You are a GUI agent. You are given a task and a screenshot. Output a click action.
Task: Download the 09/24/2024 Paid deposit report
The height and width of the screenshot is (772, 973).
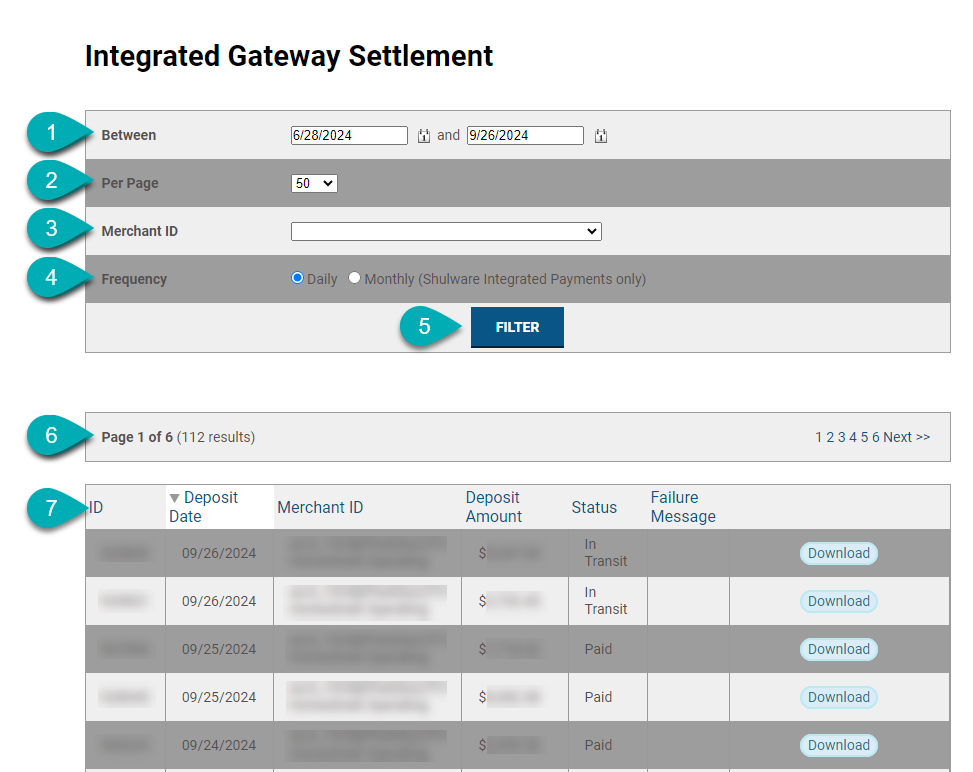(838, 745)
